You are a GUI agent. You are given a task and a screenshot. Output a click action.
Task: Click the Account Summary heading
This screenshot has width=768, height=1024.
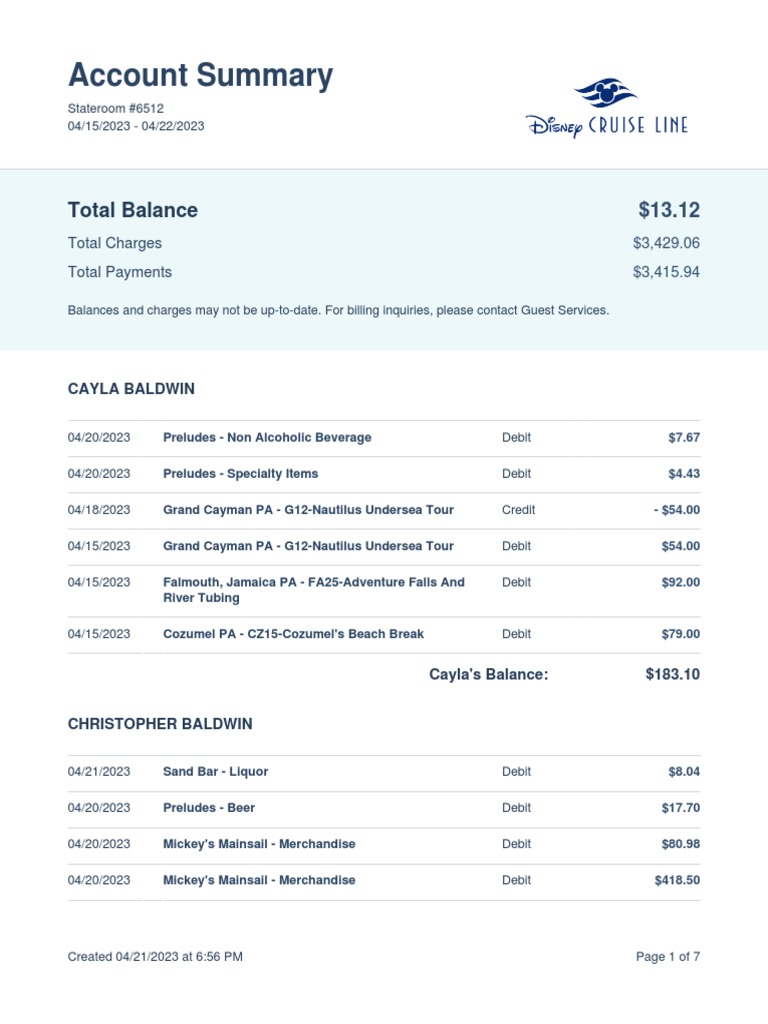point(200,76)
